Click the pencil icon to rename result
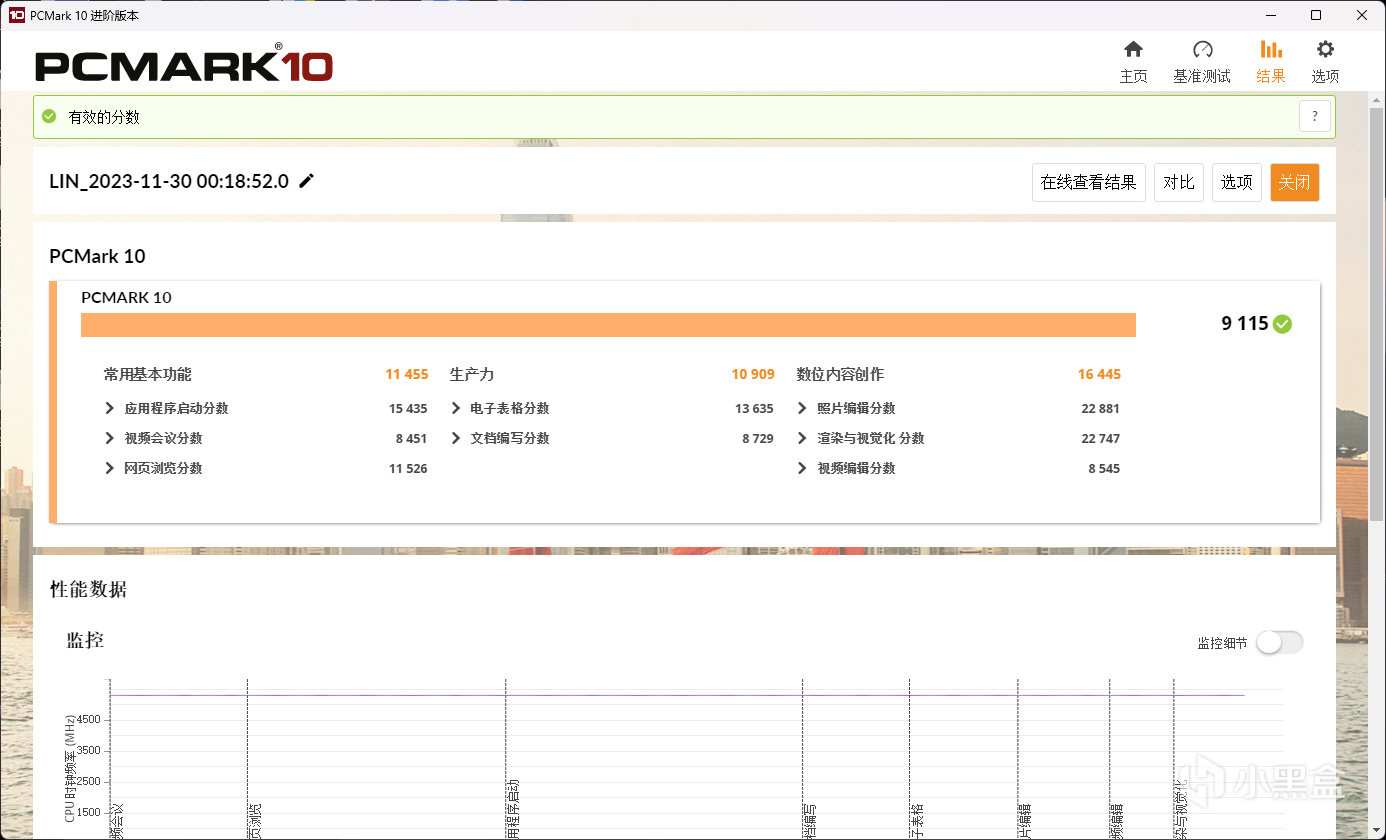This screenshot has width=1386, height=840. tap(306, 181)
